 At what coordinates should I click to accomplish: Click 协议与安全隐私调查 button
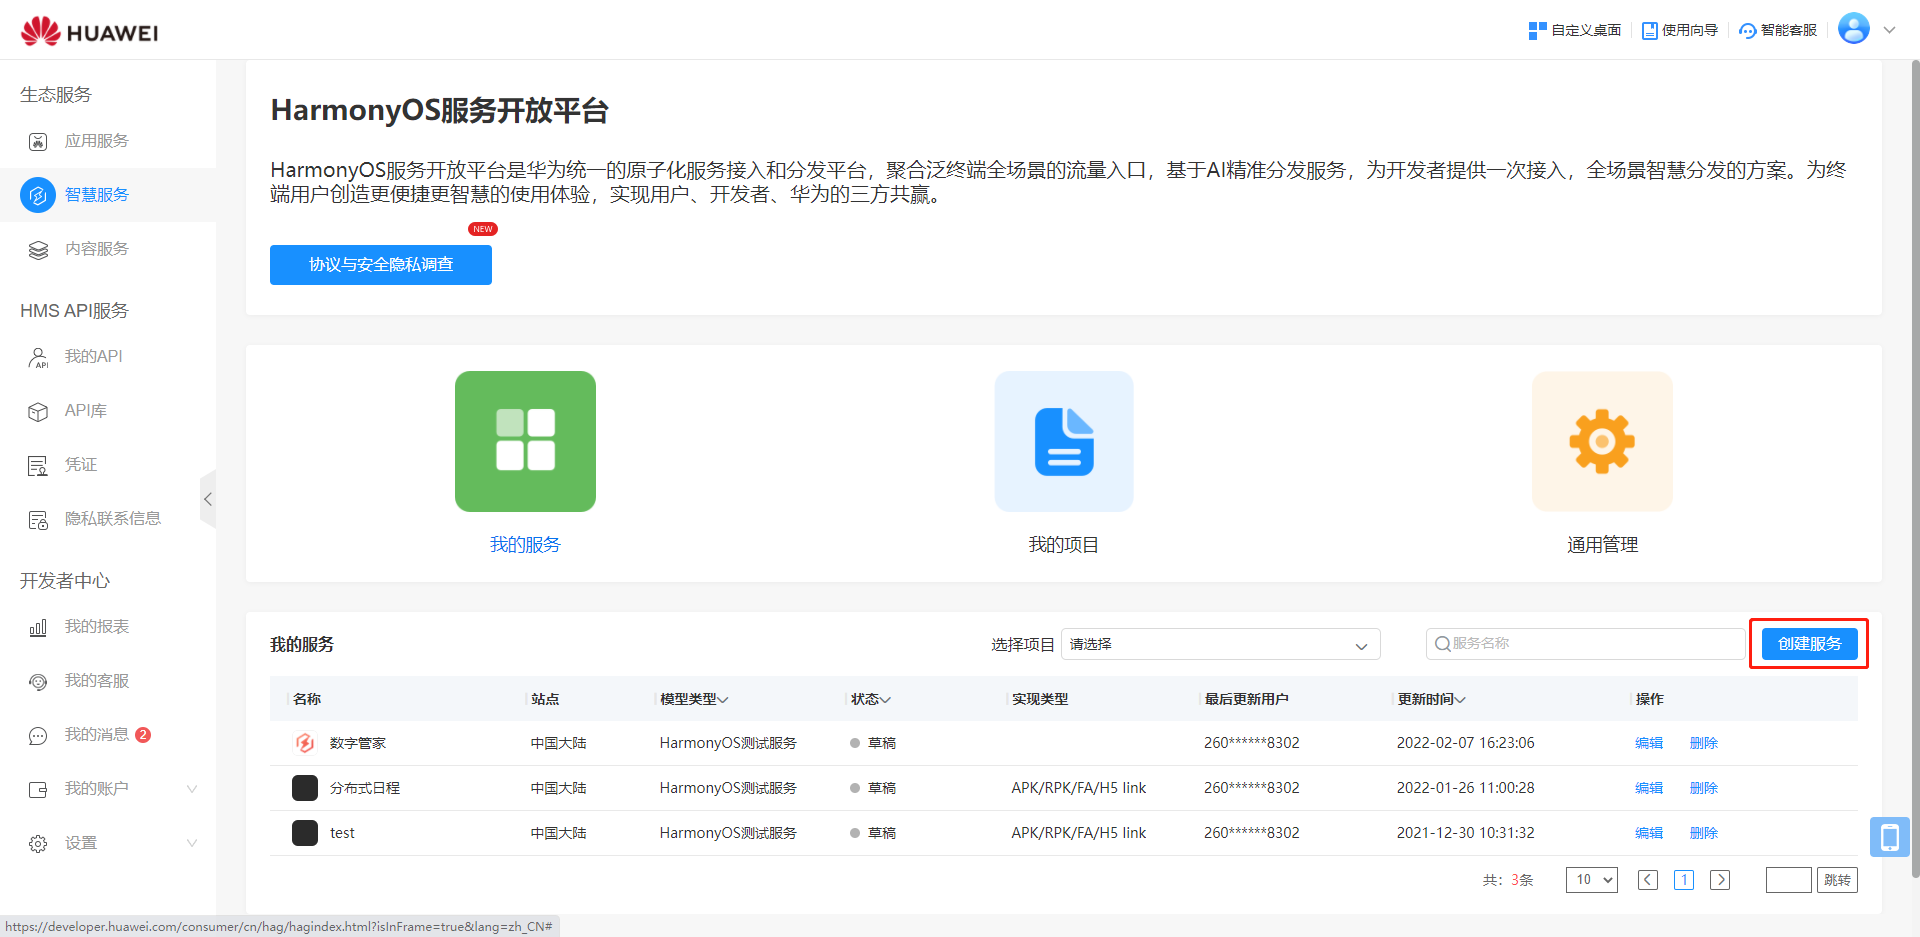[x=381, y=265]
